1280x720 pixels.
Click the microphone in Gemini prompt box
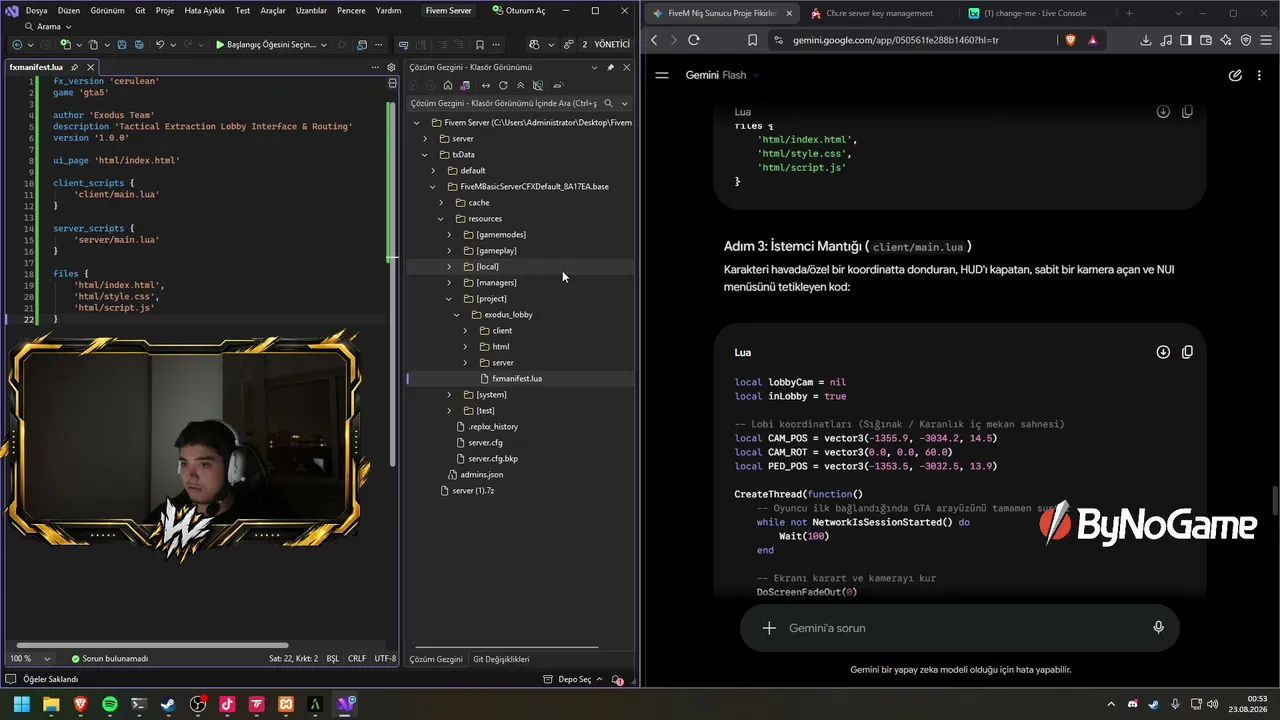click(x=1158, y=628)
